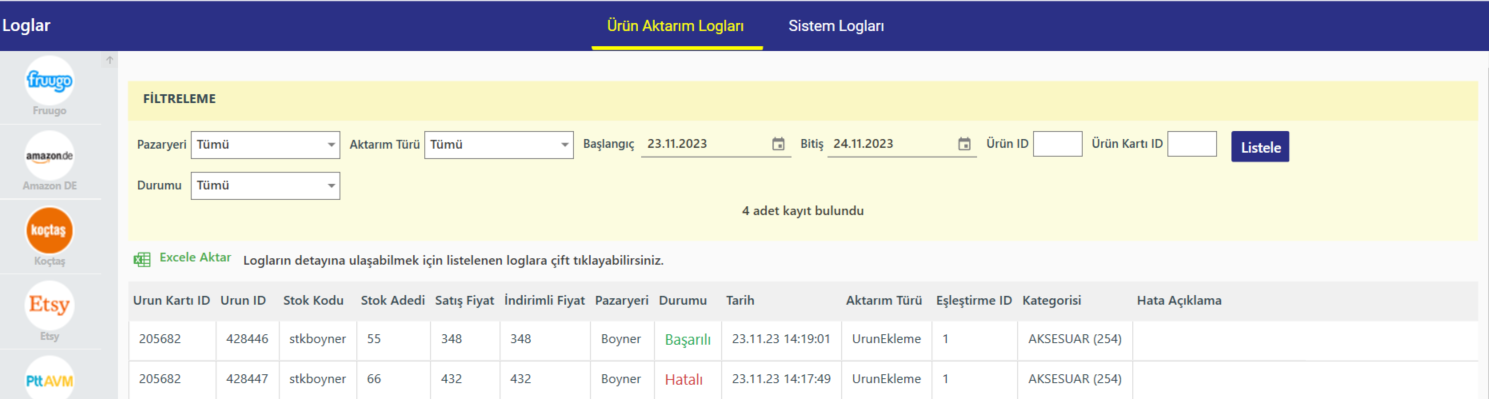
Task: Click the Stok Adedi column header
Action: [393, 300]
